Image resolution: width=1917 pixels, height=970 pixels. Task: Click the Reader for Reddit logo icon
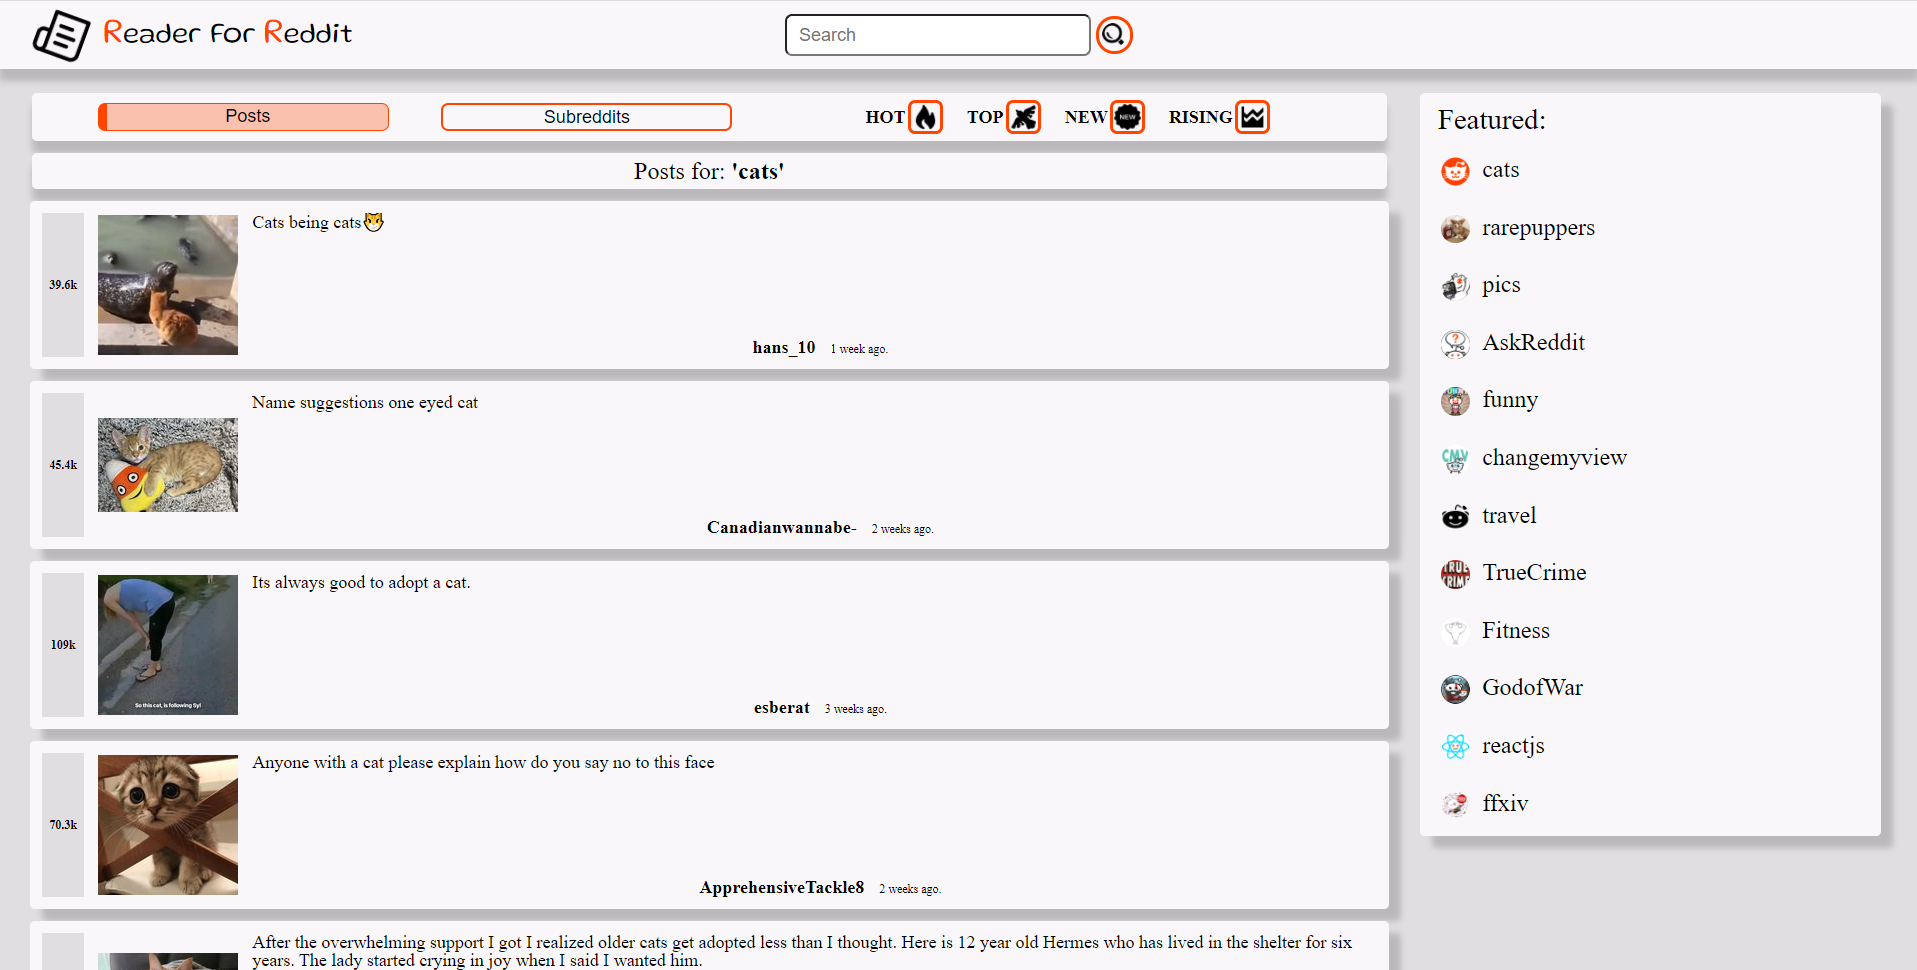(x=61, y=36)
